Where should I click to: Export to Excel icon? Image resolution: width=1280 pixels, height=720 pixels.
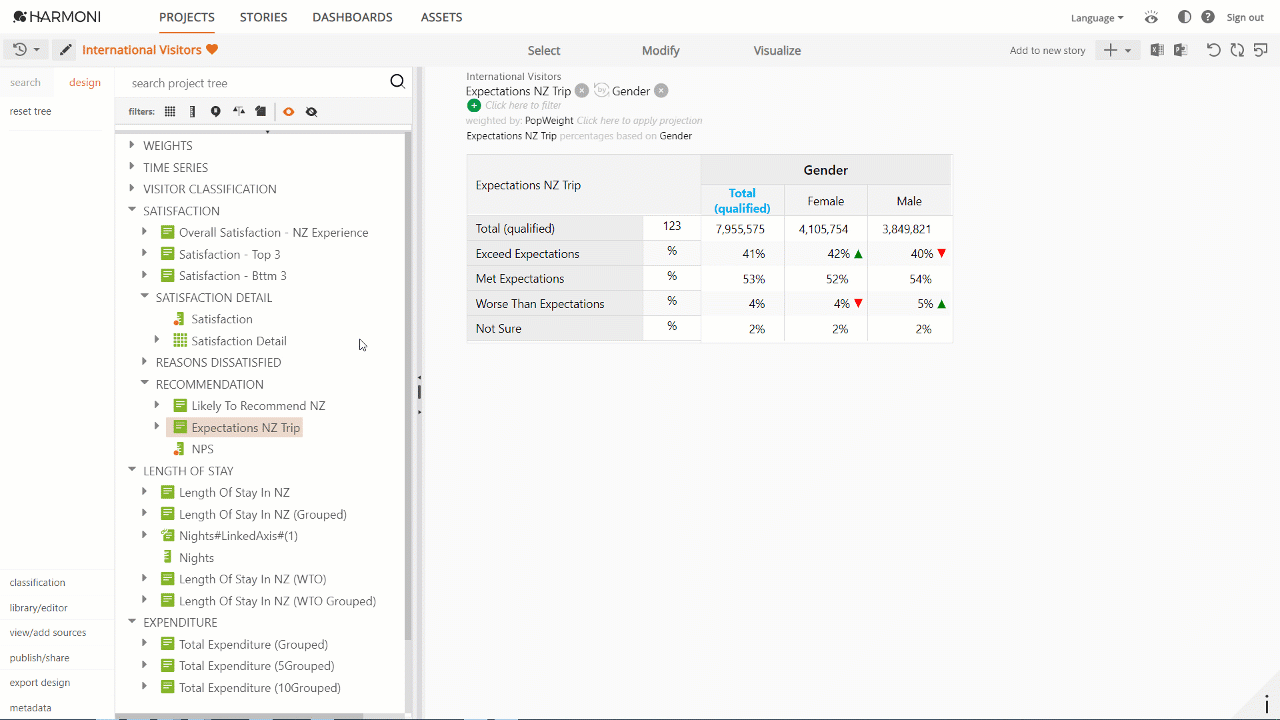pos(1157,50)
